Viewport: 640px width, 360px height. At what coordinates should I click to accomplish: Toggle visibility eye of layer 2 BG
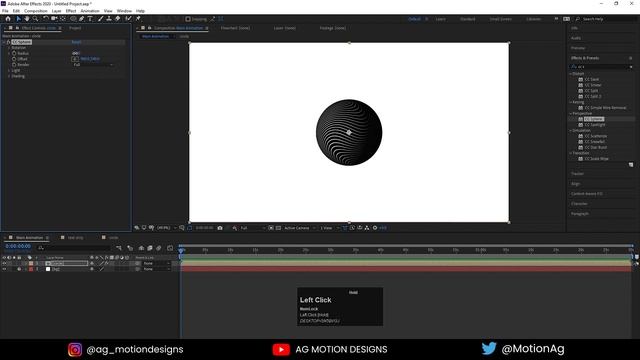4,269
